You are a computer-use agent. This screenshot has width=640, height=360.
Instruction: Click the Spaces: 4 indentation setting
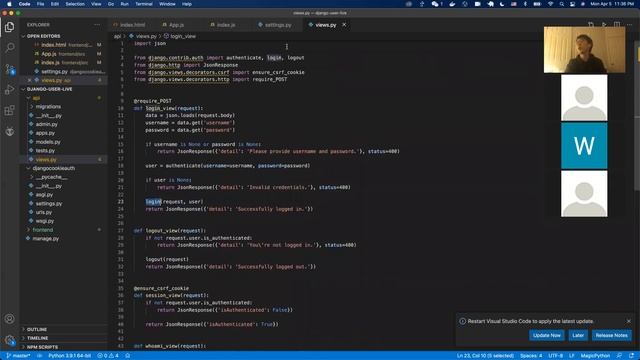click(x=531, y=356)
